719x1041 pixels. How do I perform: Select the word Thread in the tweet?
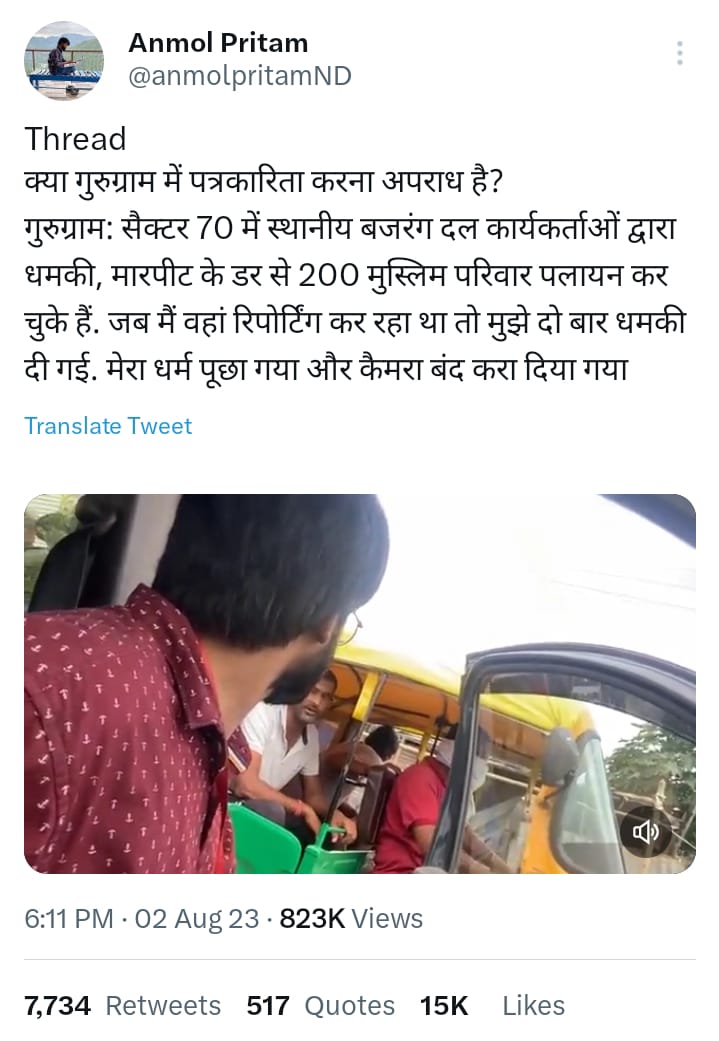[x=75, y=139]
